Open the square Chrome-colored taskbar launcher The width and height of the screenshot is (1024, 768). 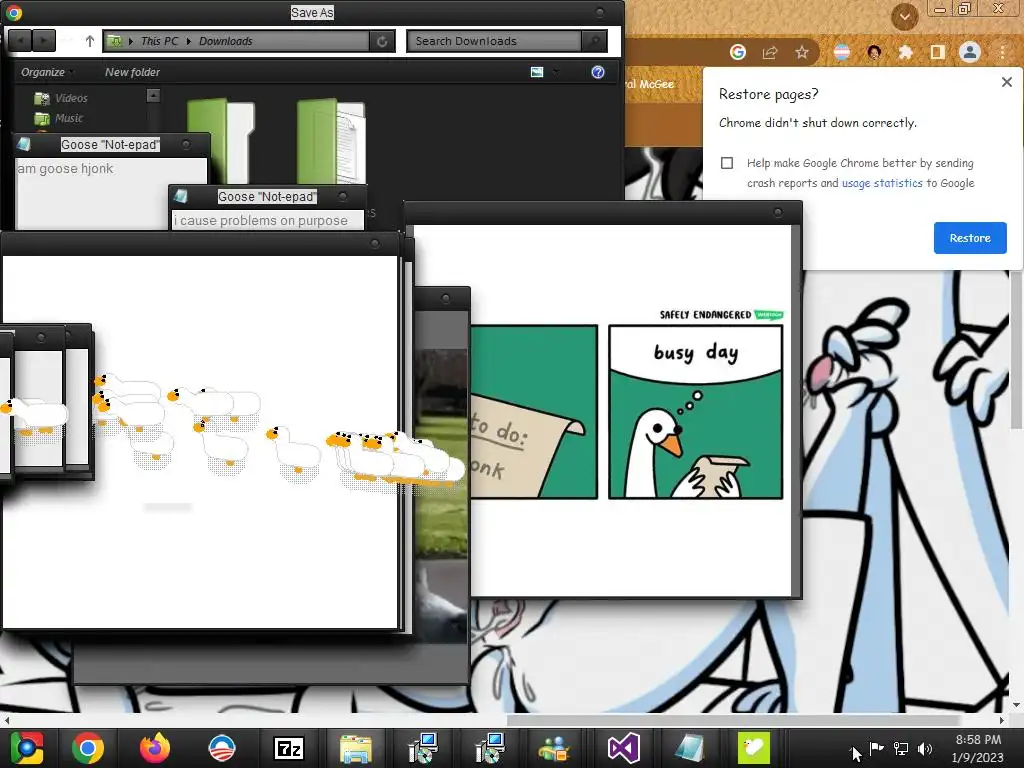coord(26,748)
